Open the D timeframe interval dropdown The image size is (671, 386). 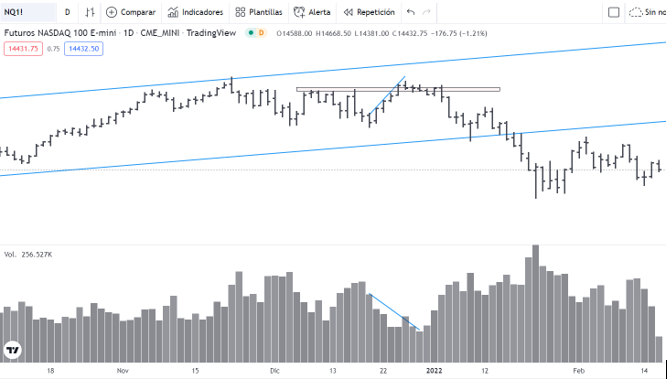pyautogui.click(x=67, y=12)
